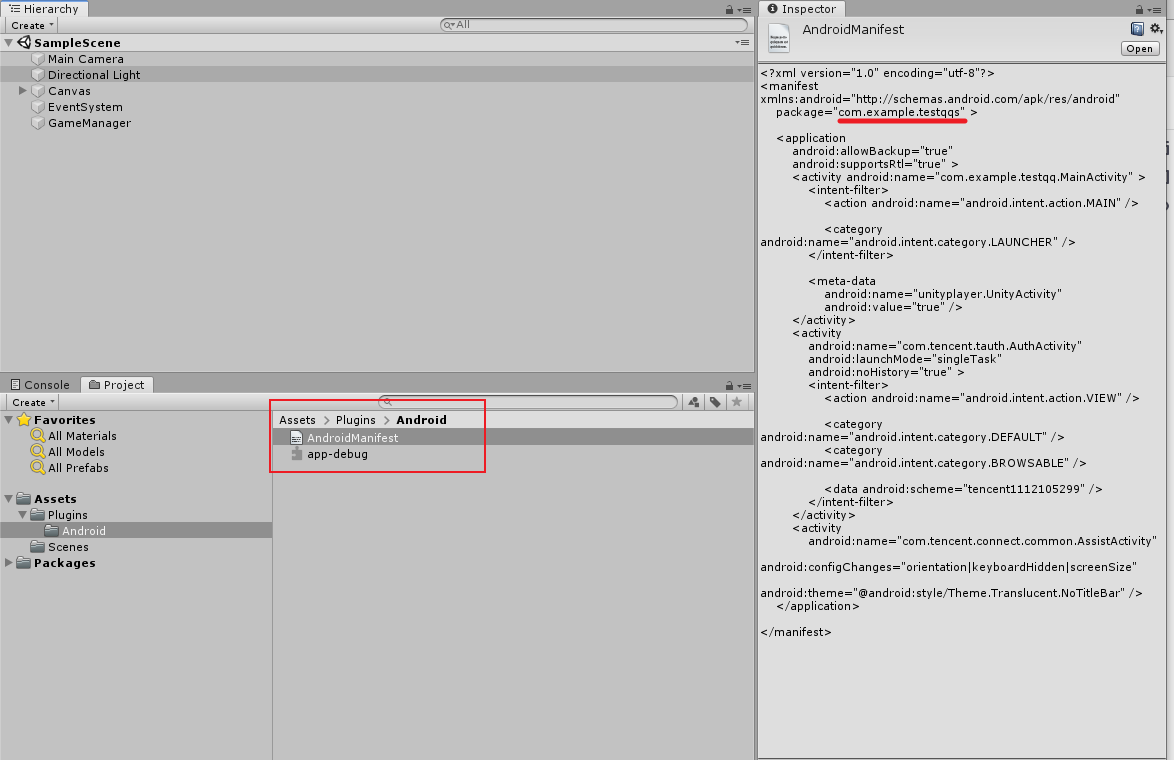Image resolution: width=1174 pixels, height=760 pixels.
Task: Open the Inspector panel options menu
Action: coord(1154,10)
